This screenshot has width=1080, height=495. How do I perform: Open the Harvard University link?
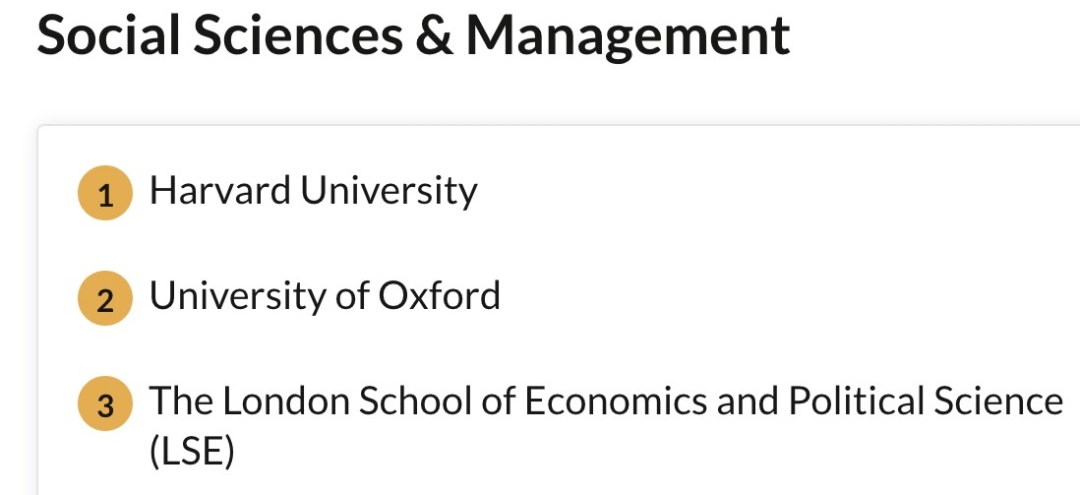tap(313, 191)
